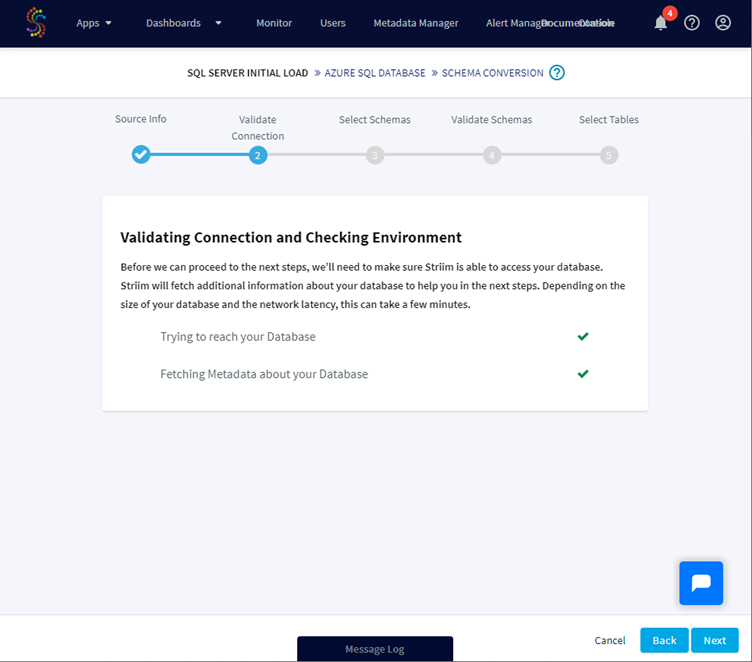Image resolution: width=752 pixels, height=662 pixels.
Task: Click the Validate Connection step label
Action: coord(258,128)
